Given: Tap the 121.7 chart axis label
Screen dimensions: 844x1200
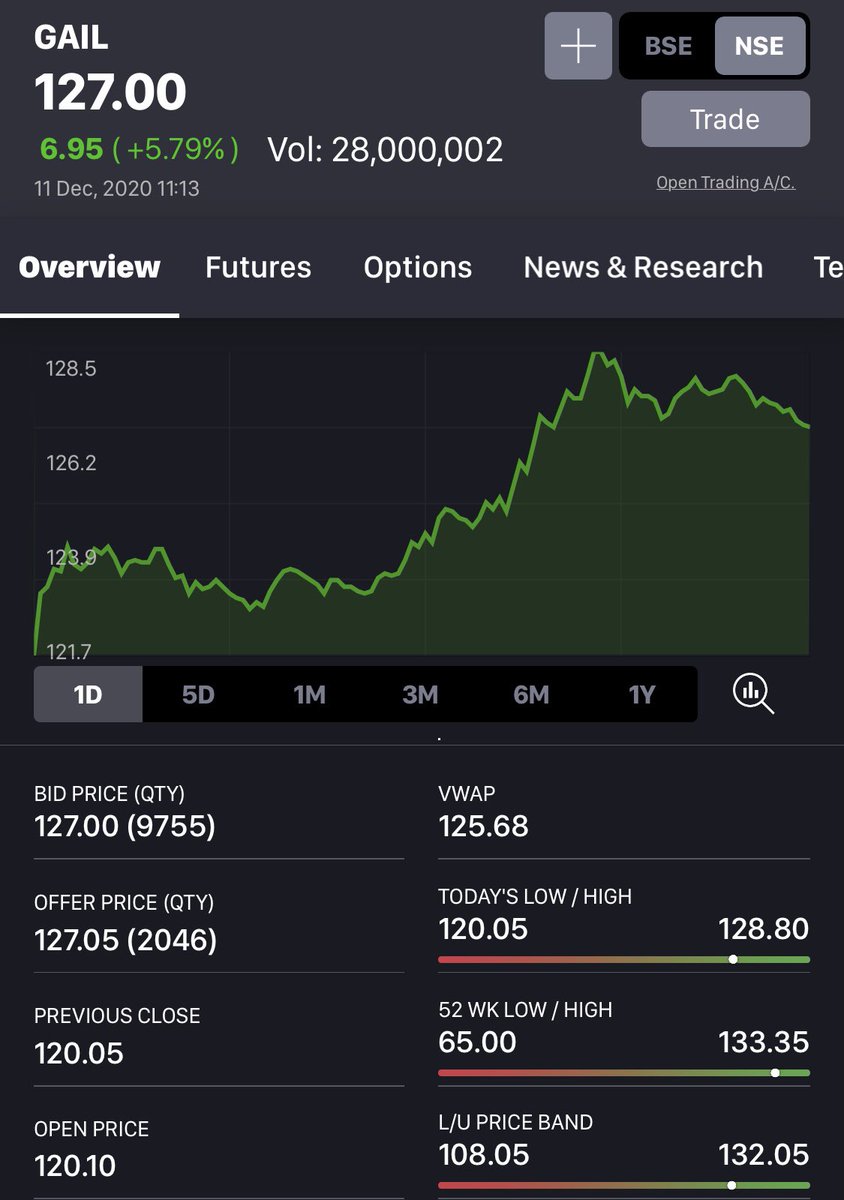Looking at the screenshot, I should point(68,652).
